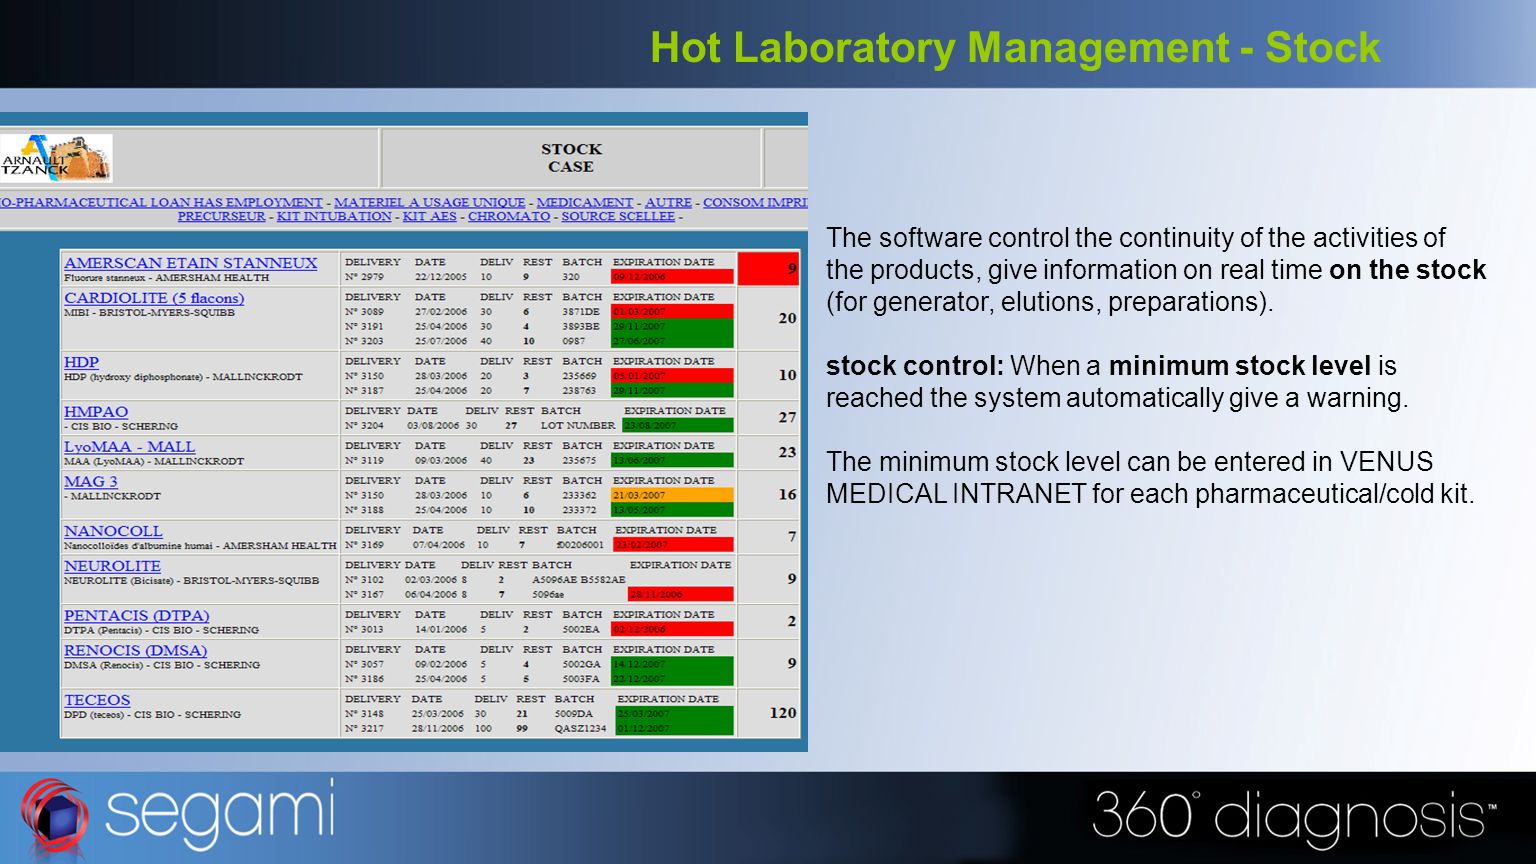Open AMERSCAN ETAIN STANNEUX product link
The image size is (1536, 864).
coord(190,263)
